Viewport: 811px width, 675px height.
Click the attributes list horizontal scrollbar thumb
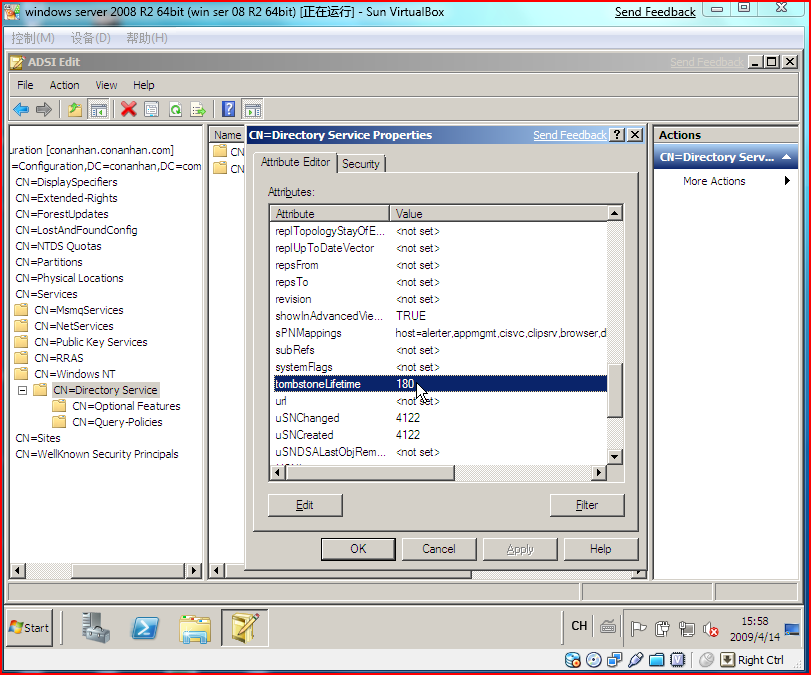[370, 472]
